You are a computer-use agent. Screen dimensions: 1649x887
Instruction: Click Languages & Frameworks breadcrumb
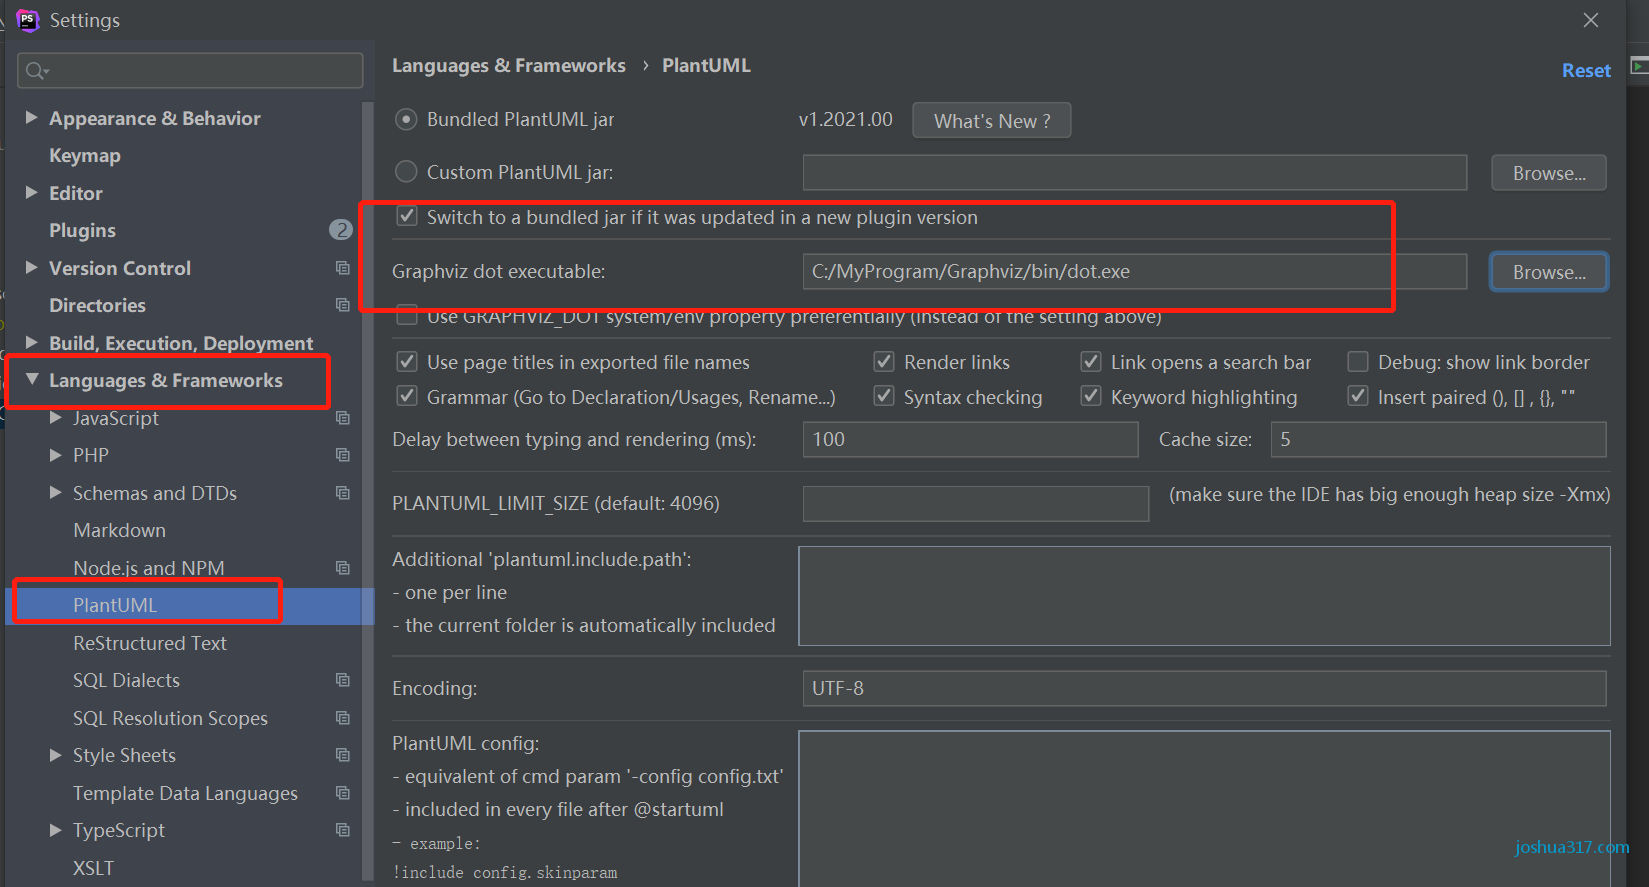tap(508, 66)
